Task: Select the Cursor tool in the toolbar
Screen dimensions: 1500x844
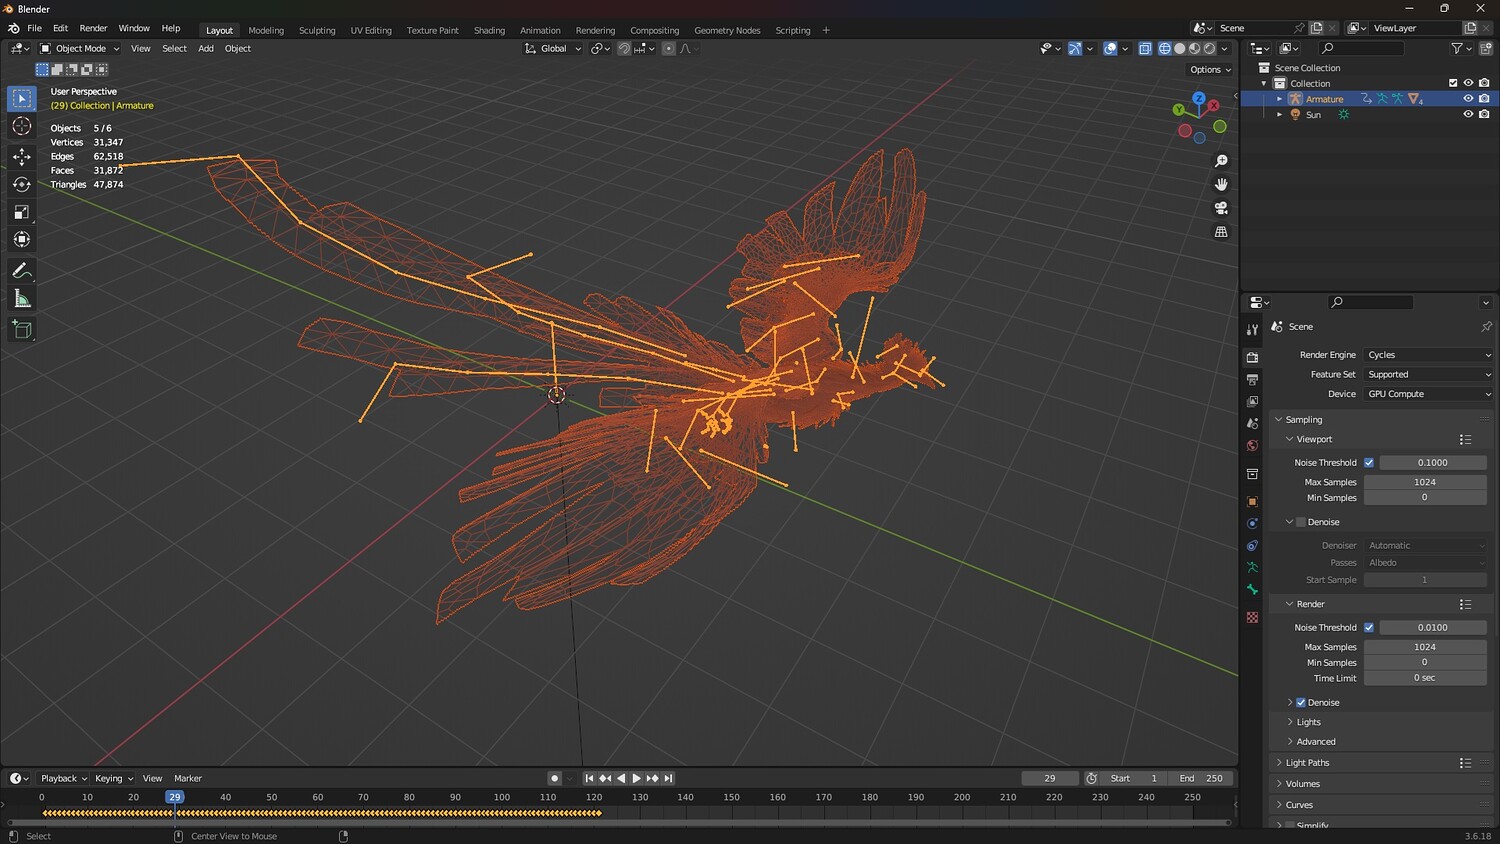Action: click(x=21, y=126)
